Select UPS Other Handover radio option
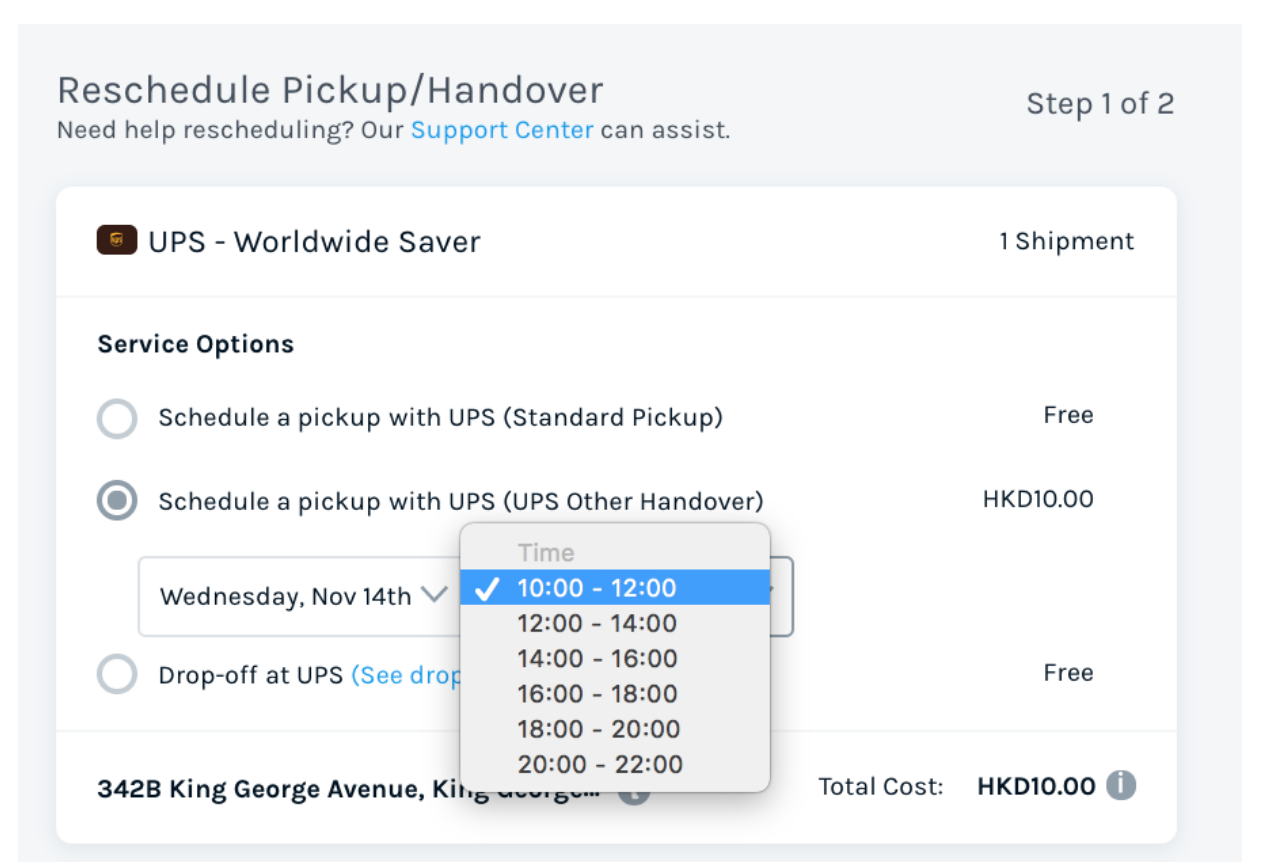The image size is (1282, 862). click(117, 500)
